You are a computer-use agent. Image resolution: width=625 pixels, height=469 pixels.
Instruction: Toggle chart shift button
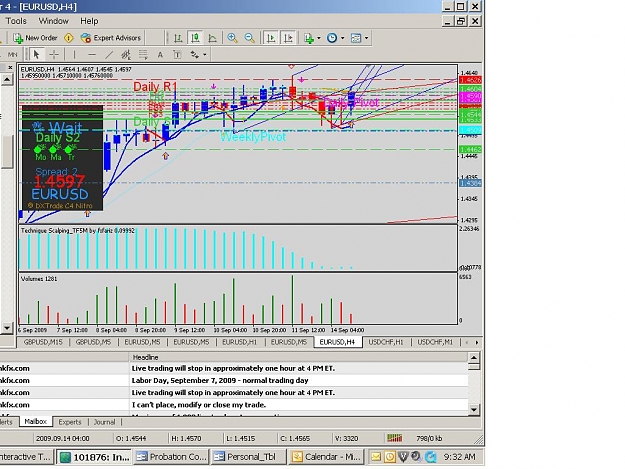click(x=288, y=38)
